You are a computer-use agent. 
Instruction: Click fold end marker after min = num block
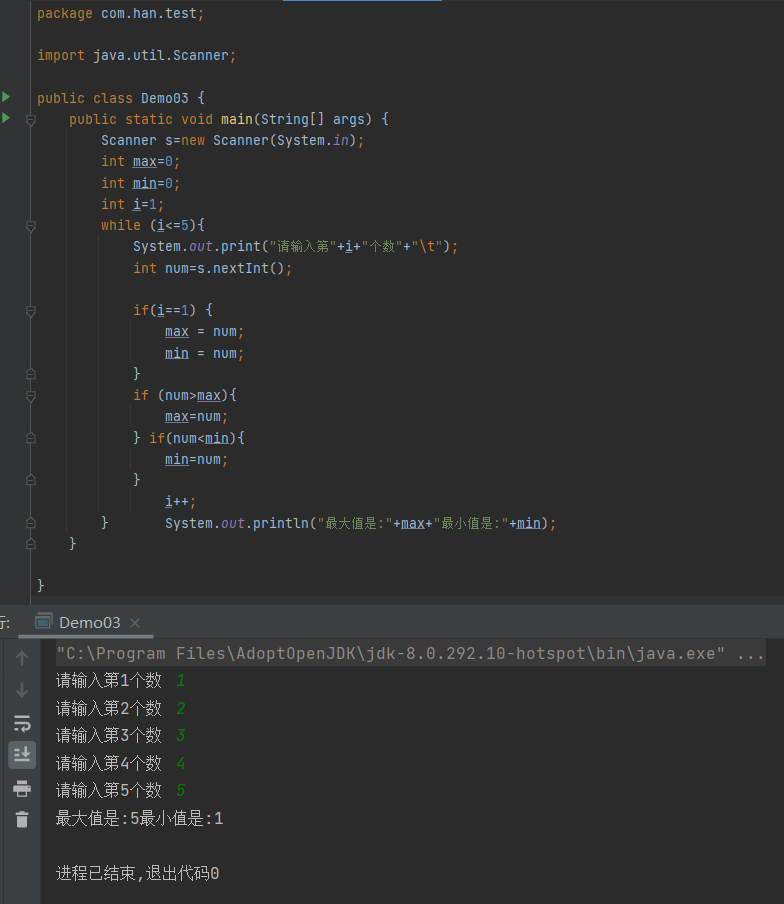pyautogui.click(x=31, y=374)
